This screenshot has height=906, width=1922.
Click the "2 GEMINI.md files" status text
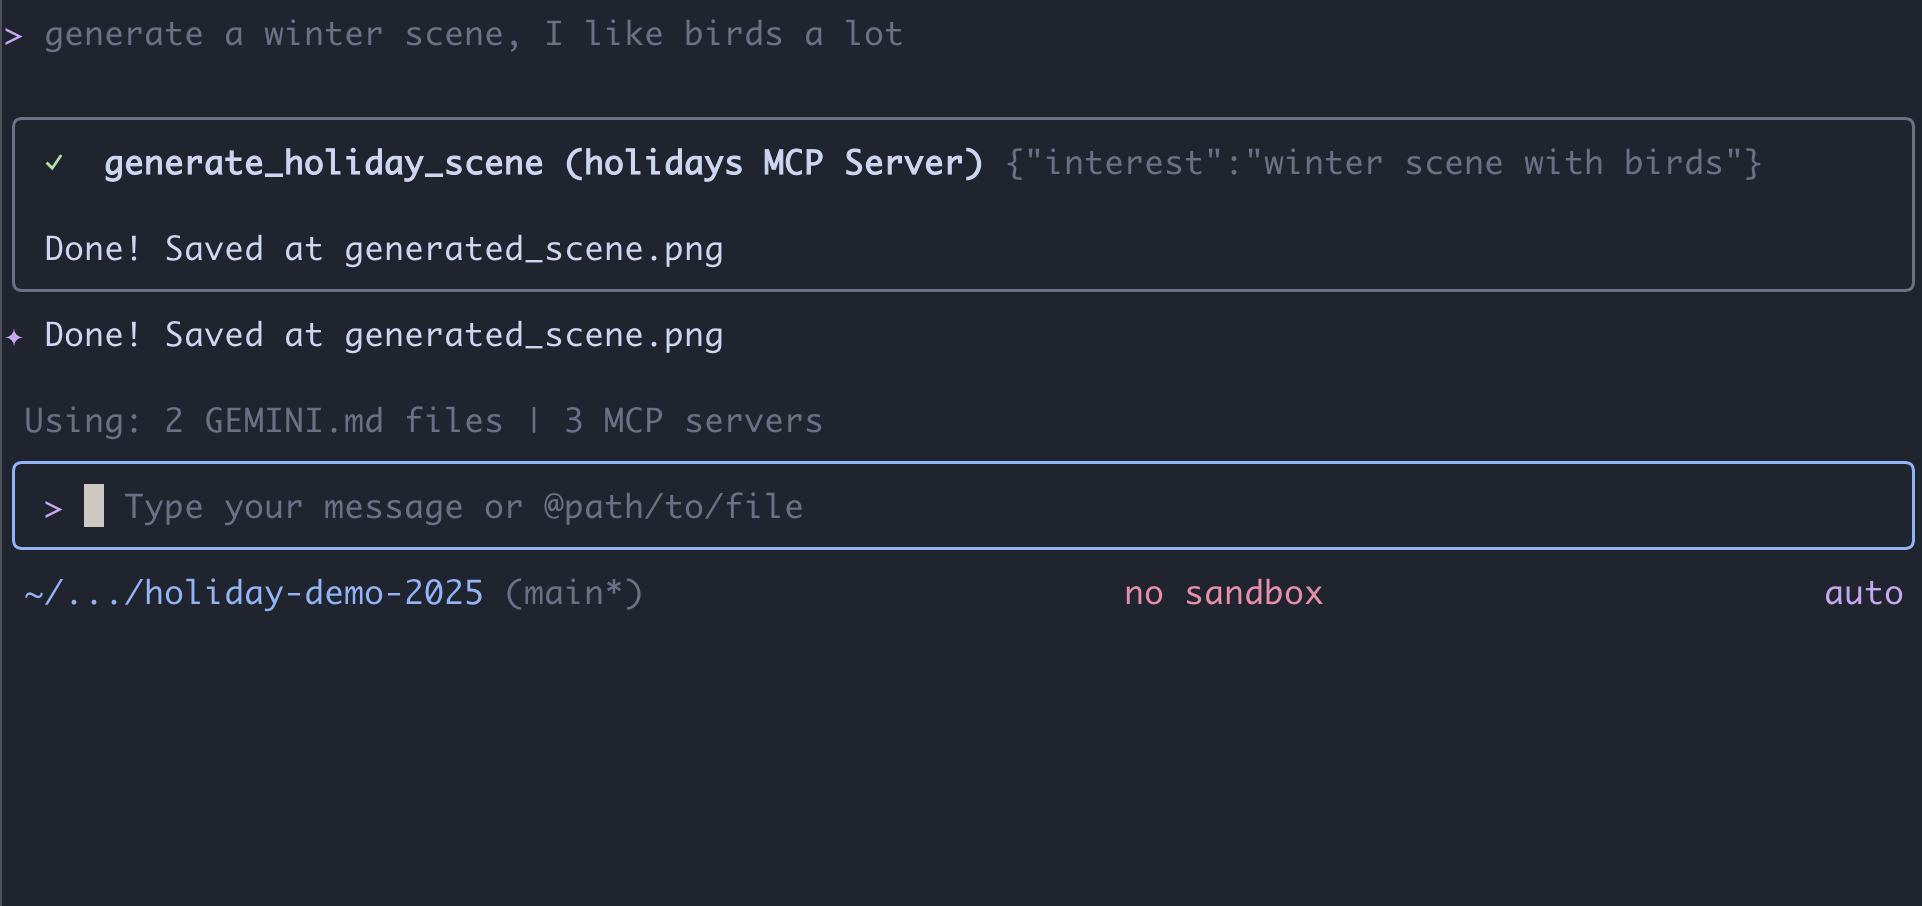(333, 421)
